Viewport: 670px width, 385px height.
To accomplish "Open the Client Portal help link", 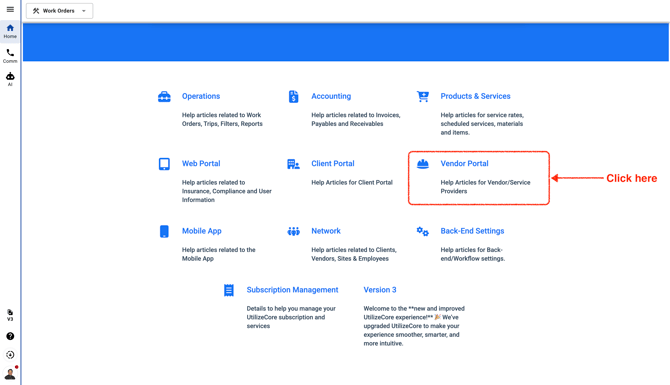I will click(333, 163).
